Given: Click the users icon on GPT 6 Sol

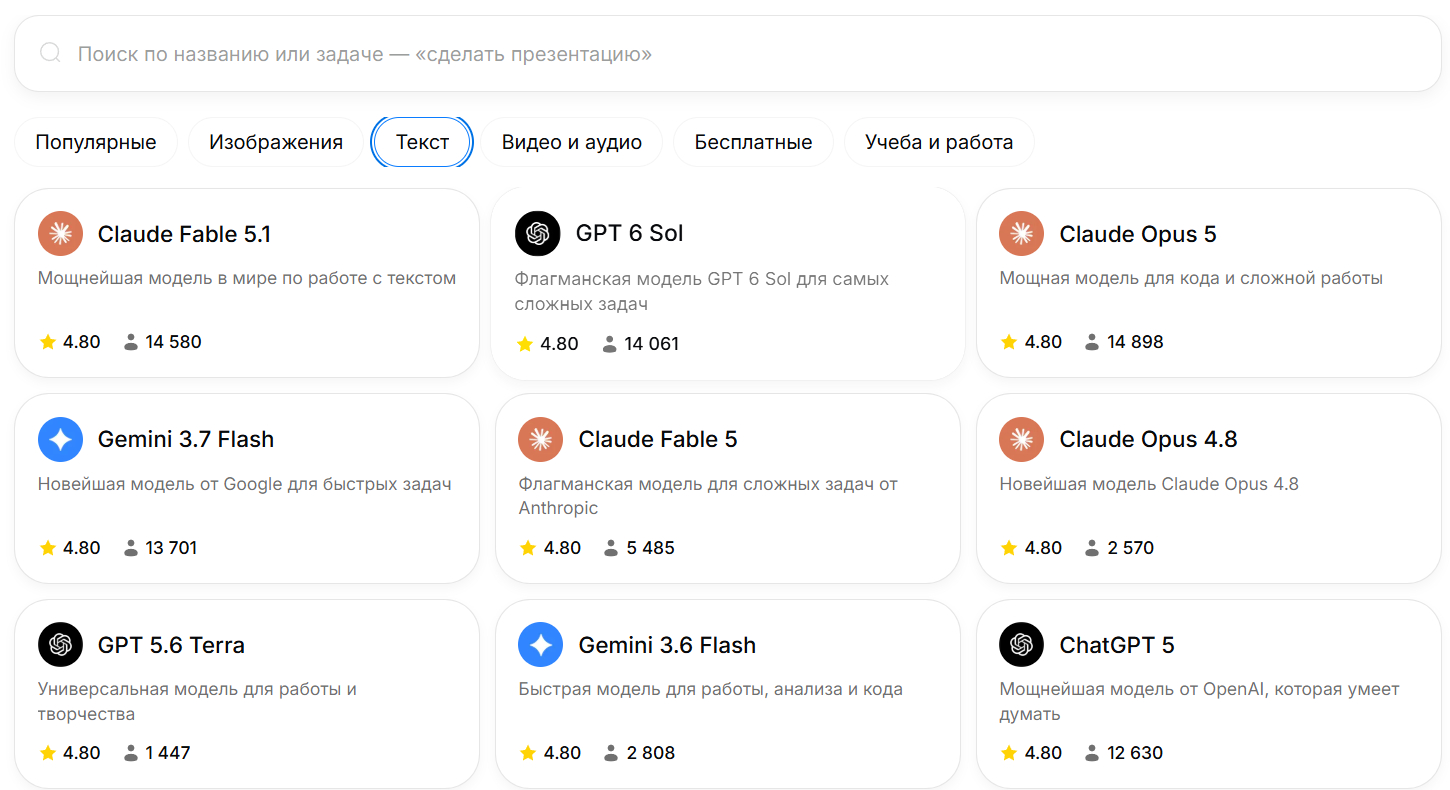Looking at the screenshot, I should pos(610,344).
